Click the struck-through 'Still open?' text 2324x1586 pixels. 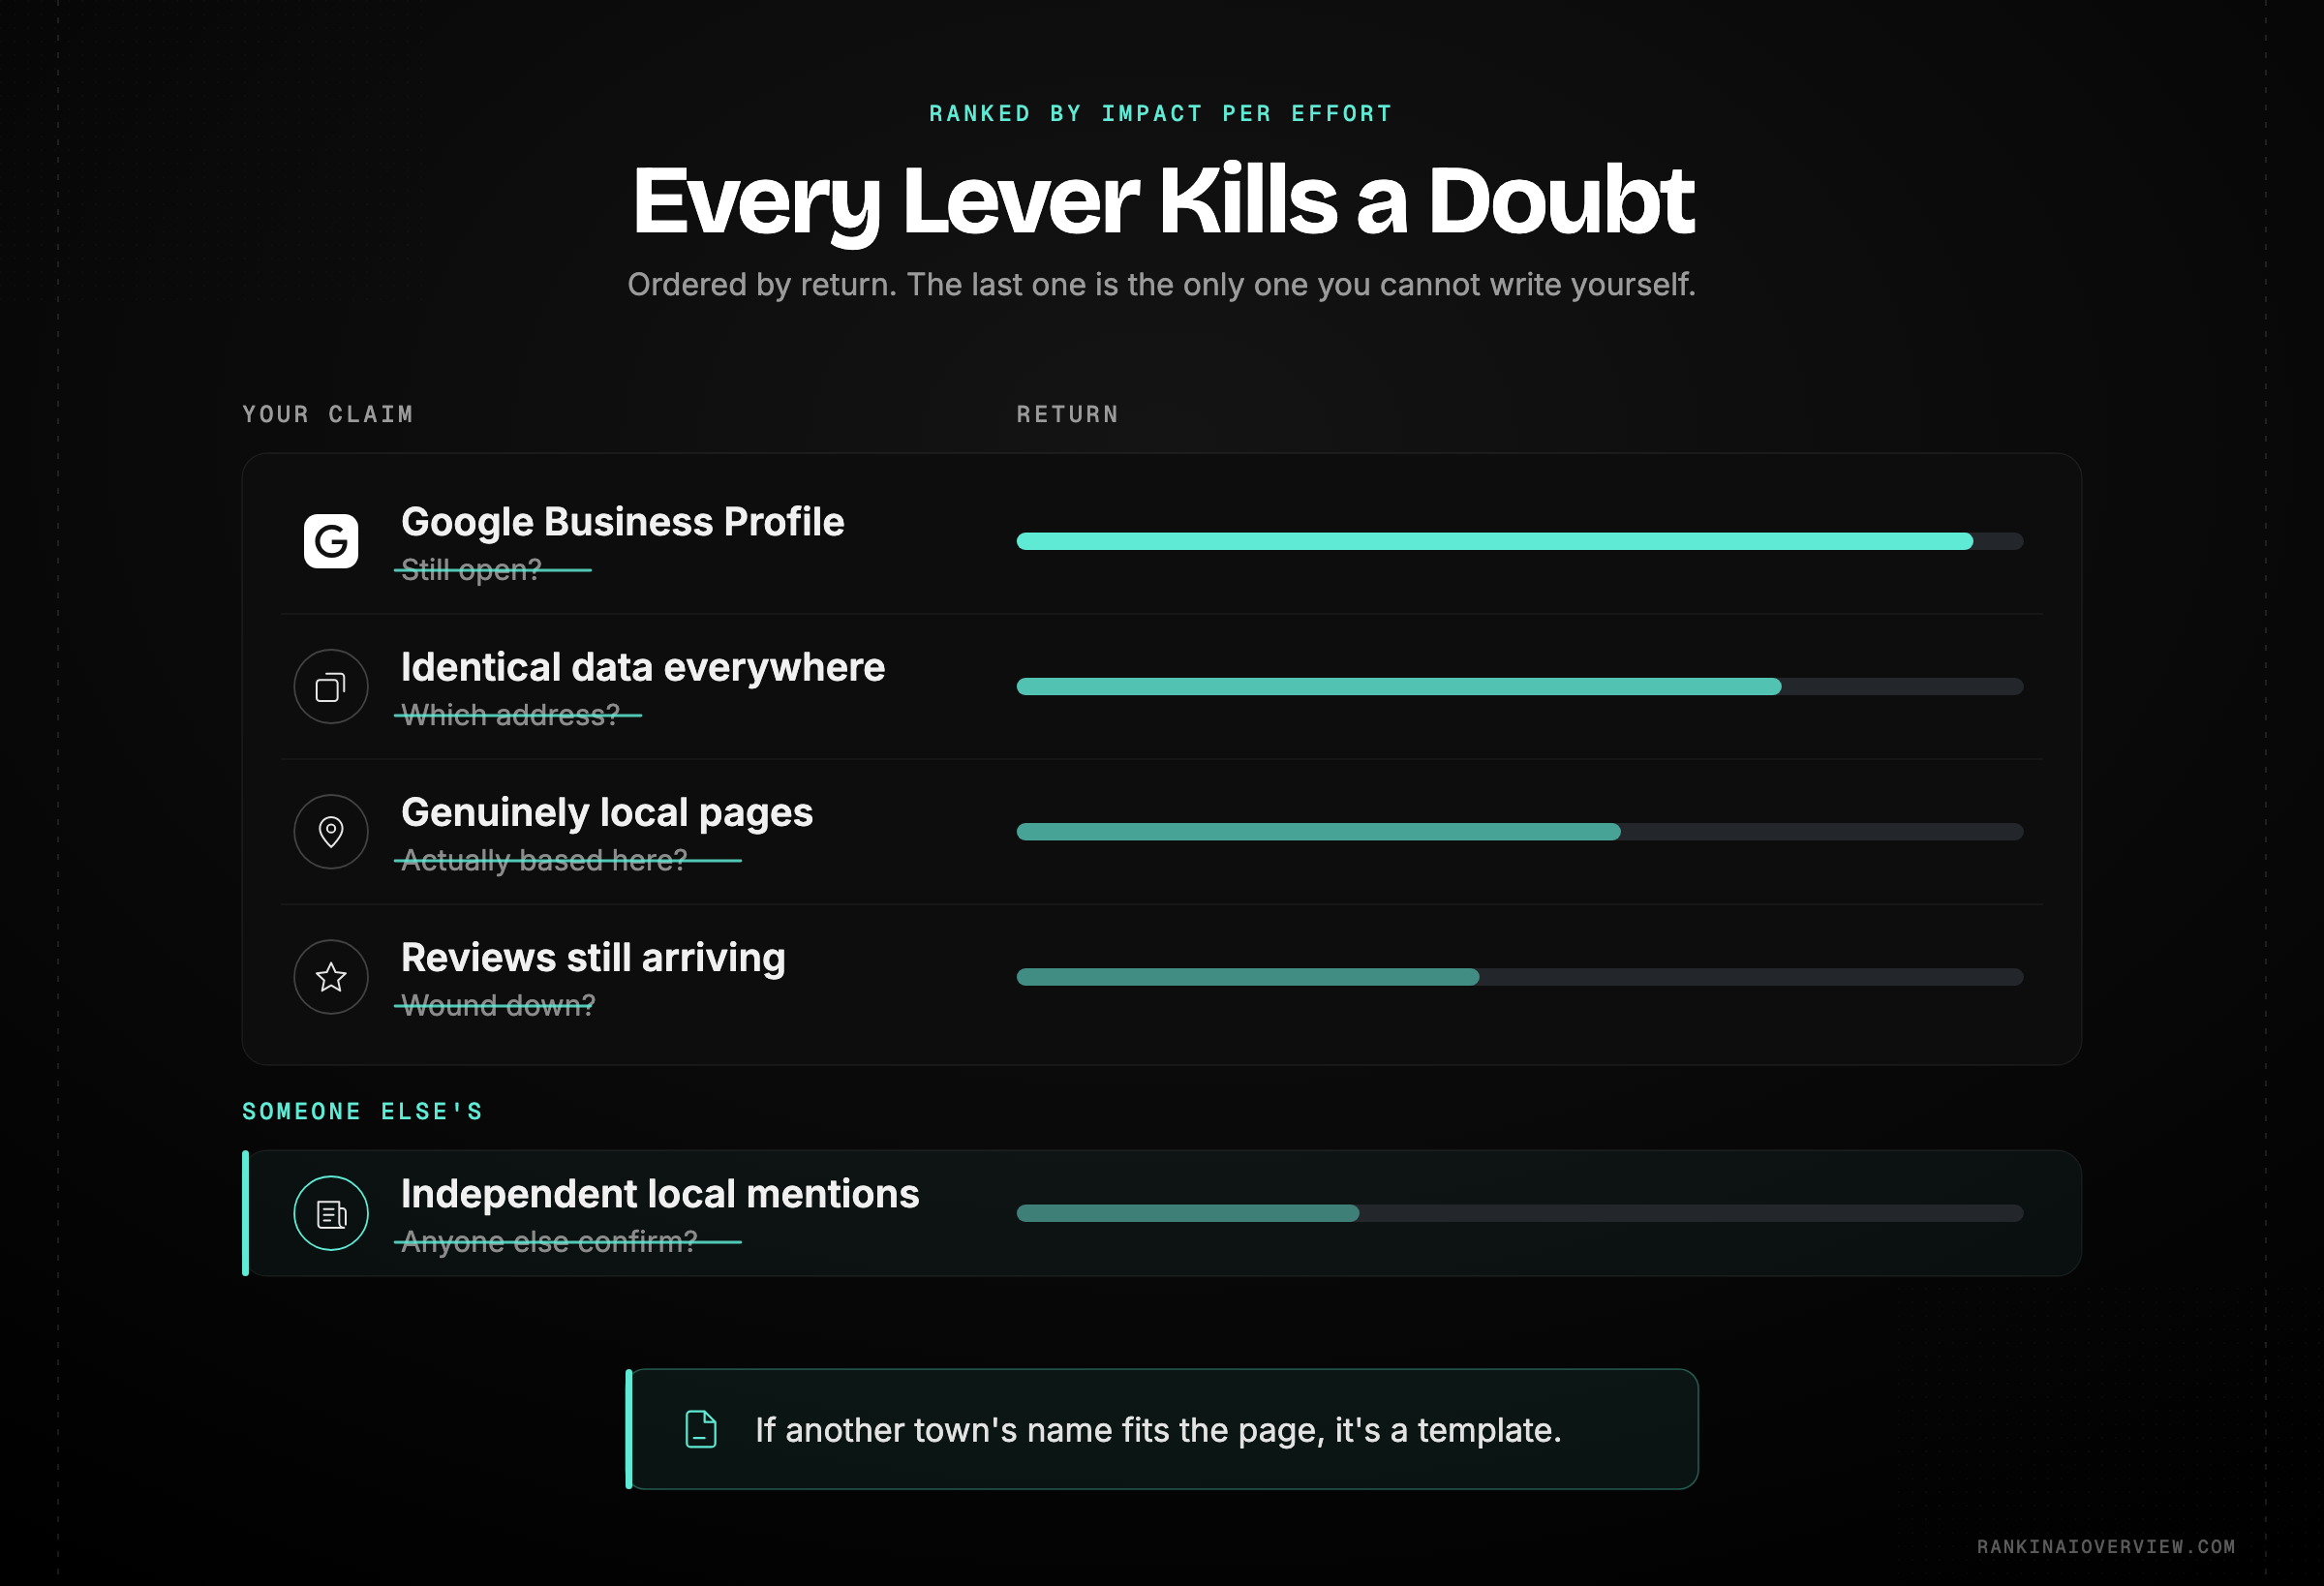[x=471, y=570]
